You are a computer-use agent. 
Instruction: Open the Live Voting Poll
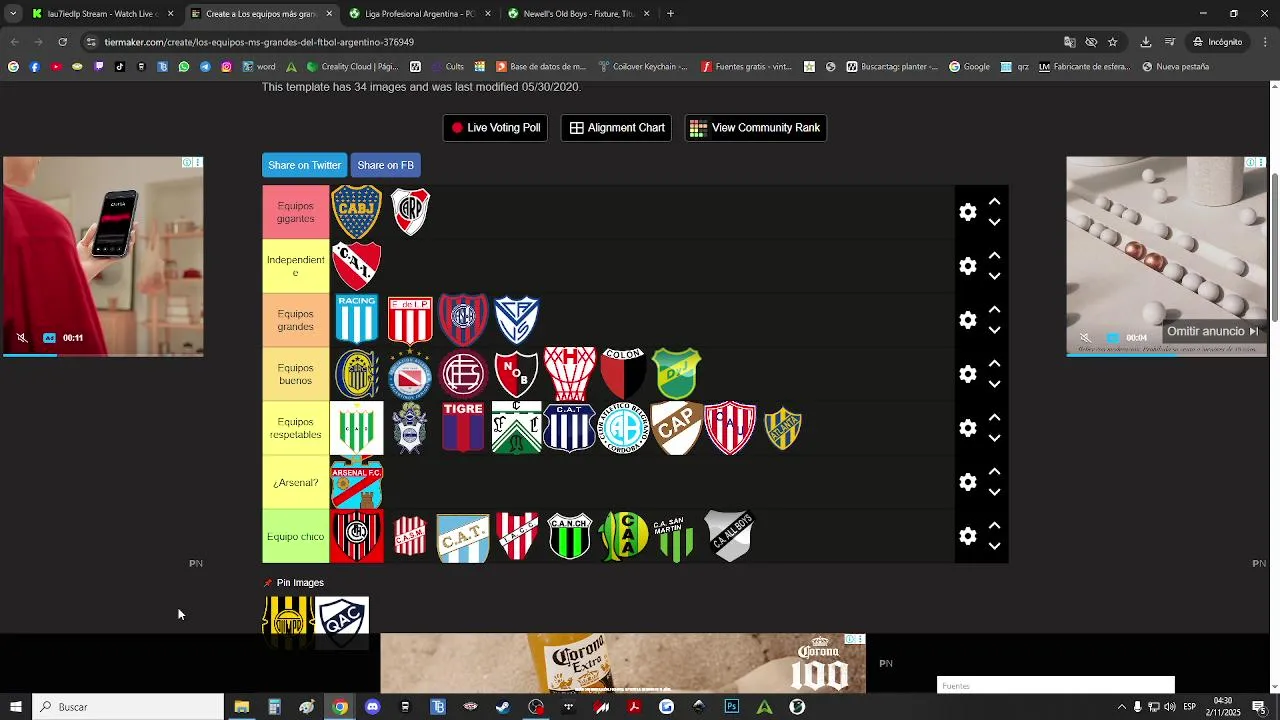click(x=495, y=128)
